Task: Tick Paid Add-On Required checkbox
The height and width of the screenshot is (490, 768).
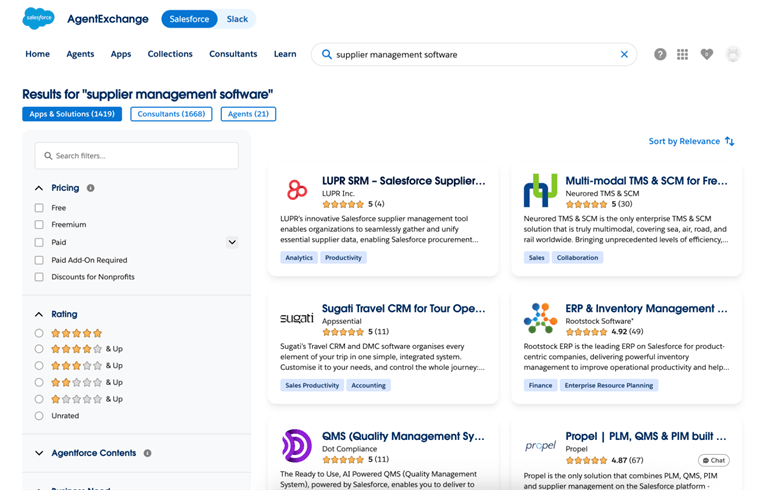Action: 39,260
